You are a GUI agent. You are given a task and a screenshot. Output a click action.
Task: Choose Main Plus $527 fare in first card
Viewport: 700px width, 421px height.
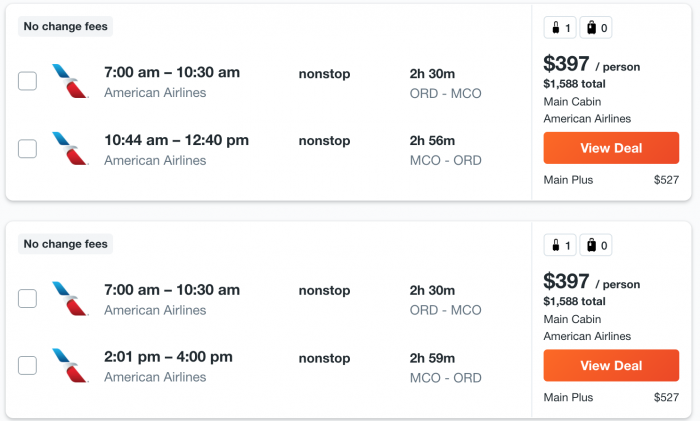611,180
